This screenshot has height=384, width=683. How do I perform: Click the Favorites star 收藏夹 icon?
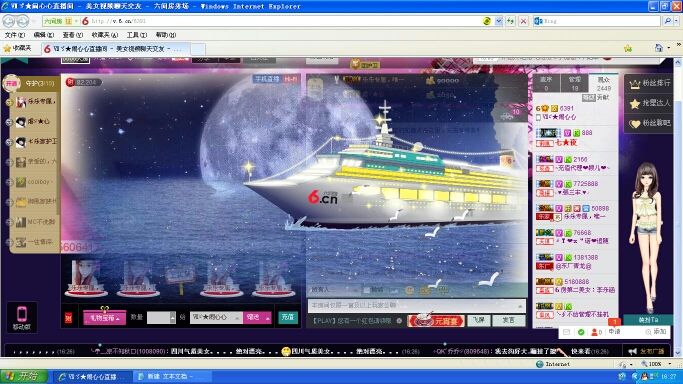coord(7,48)
